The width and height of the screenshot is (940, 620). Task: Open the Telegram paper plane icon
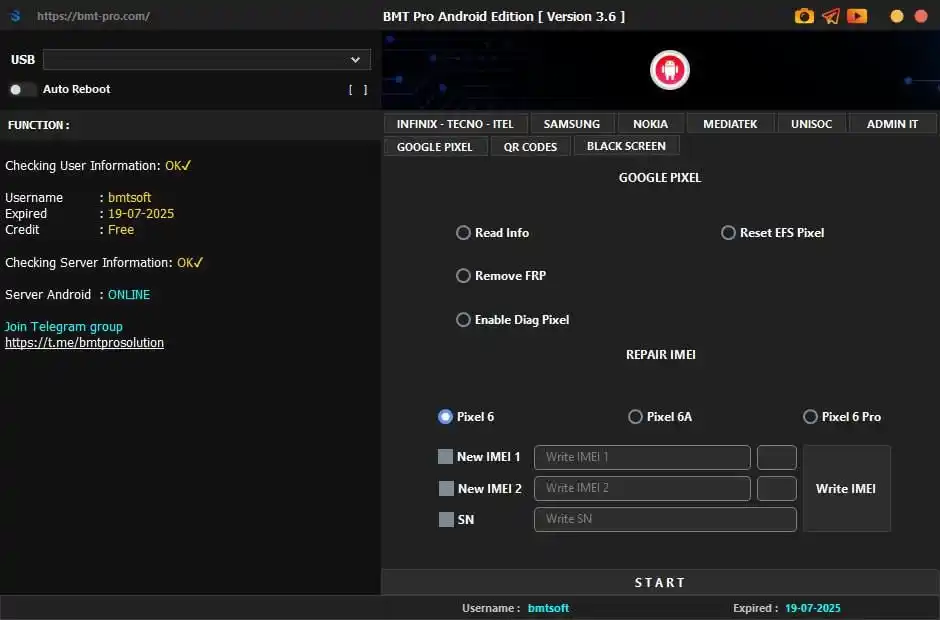click(x=830, y=16)
